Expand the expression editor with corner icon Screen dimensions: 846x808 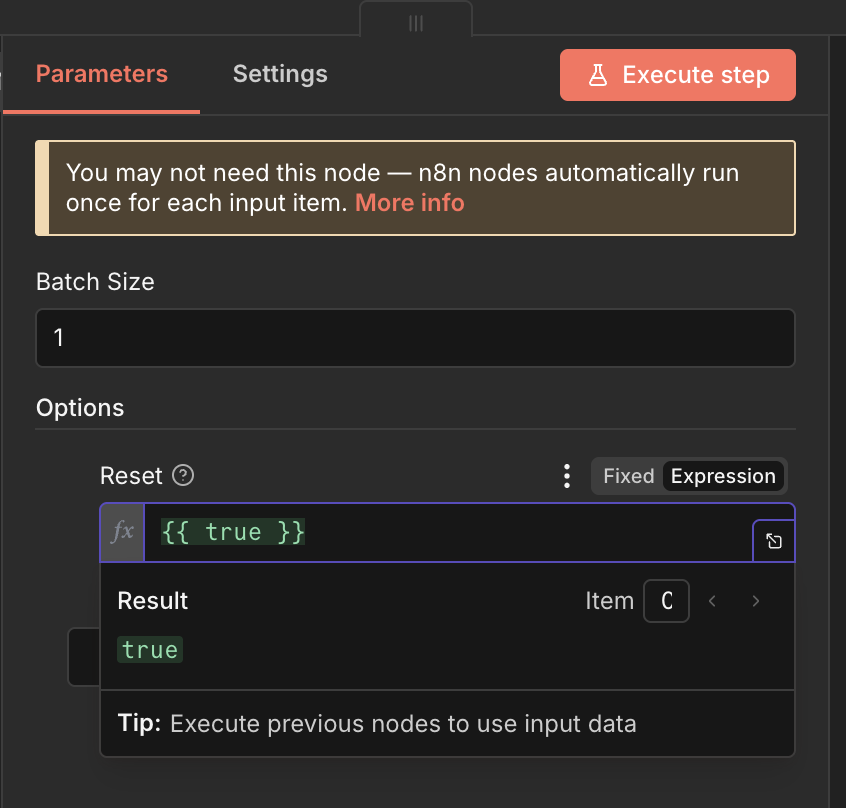point(774,542)
